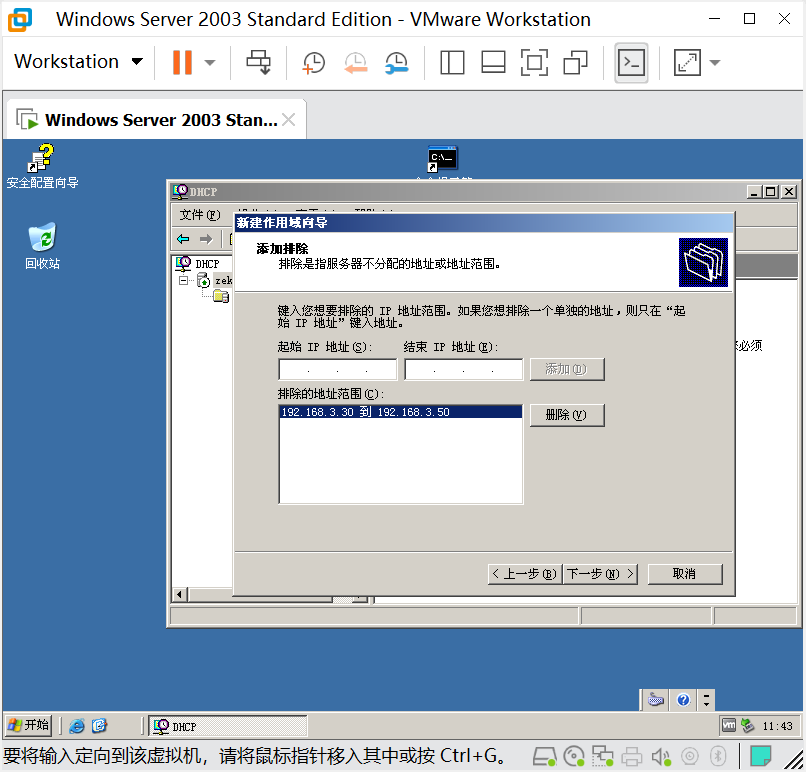Click the language bar keyboard icon
This screenshot has height=772, width=806.
[x=655, y=700]
